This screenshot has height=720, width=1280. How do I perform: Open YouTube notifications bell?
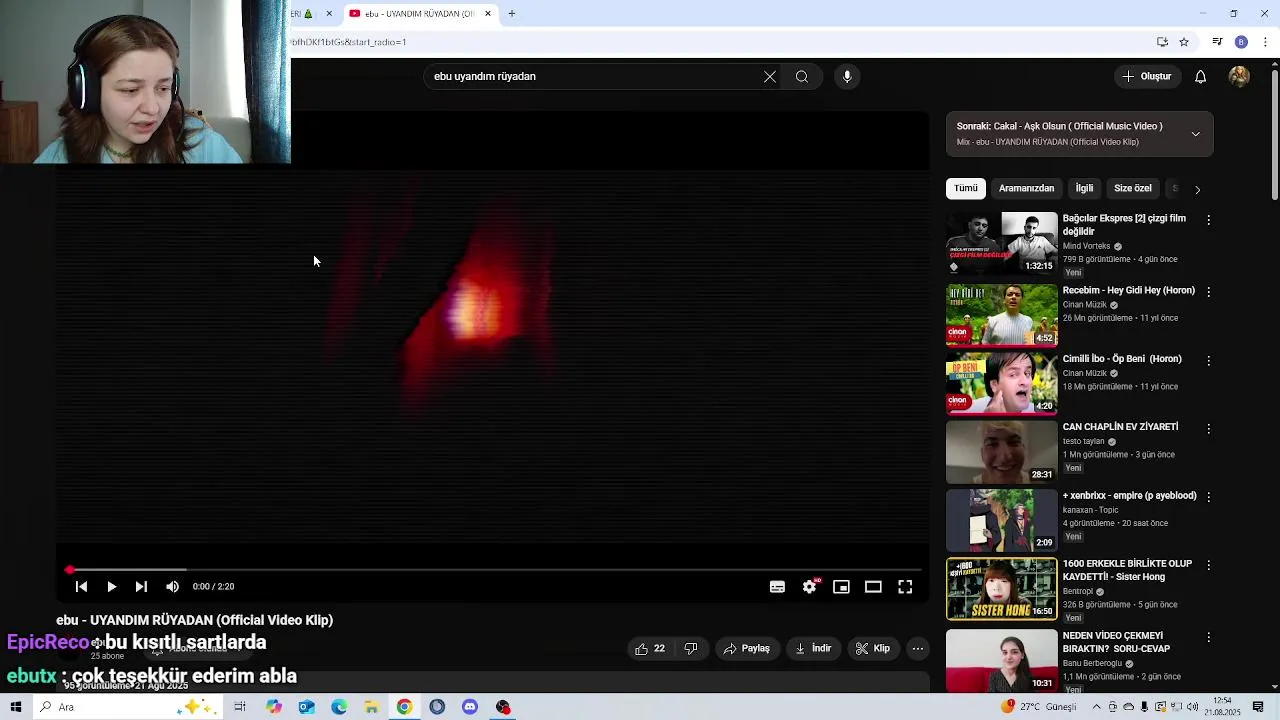point(1201,77)
